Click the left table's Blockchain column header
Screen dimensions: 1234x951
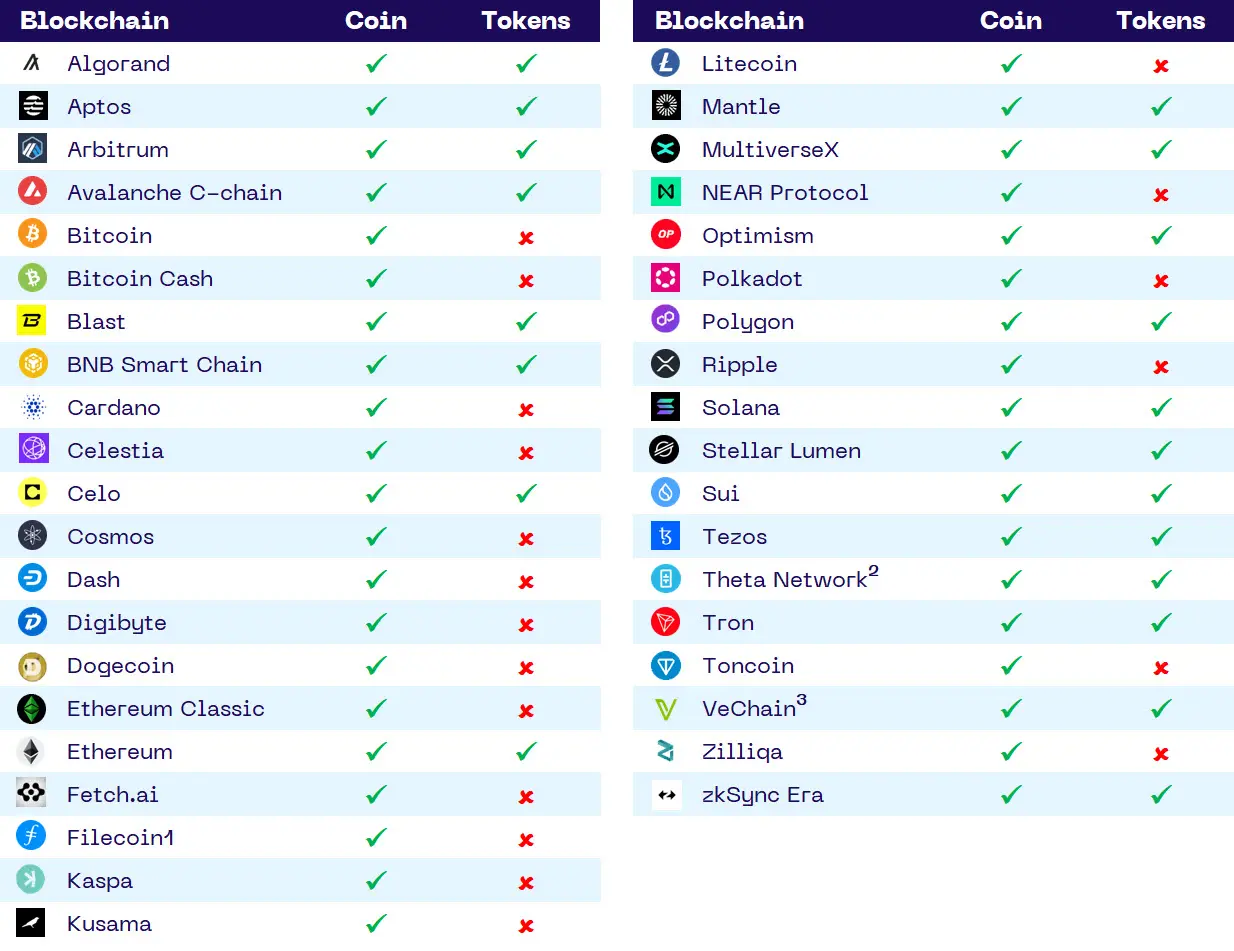(94, 20)
